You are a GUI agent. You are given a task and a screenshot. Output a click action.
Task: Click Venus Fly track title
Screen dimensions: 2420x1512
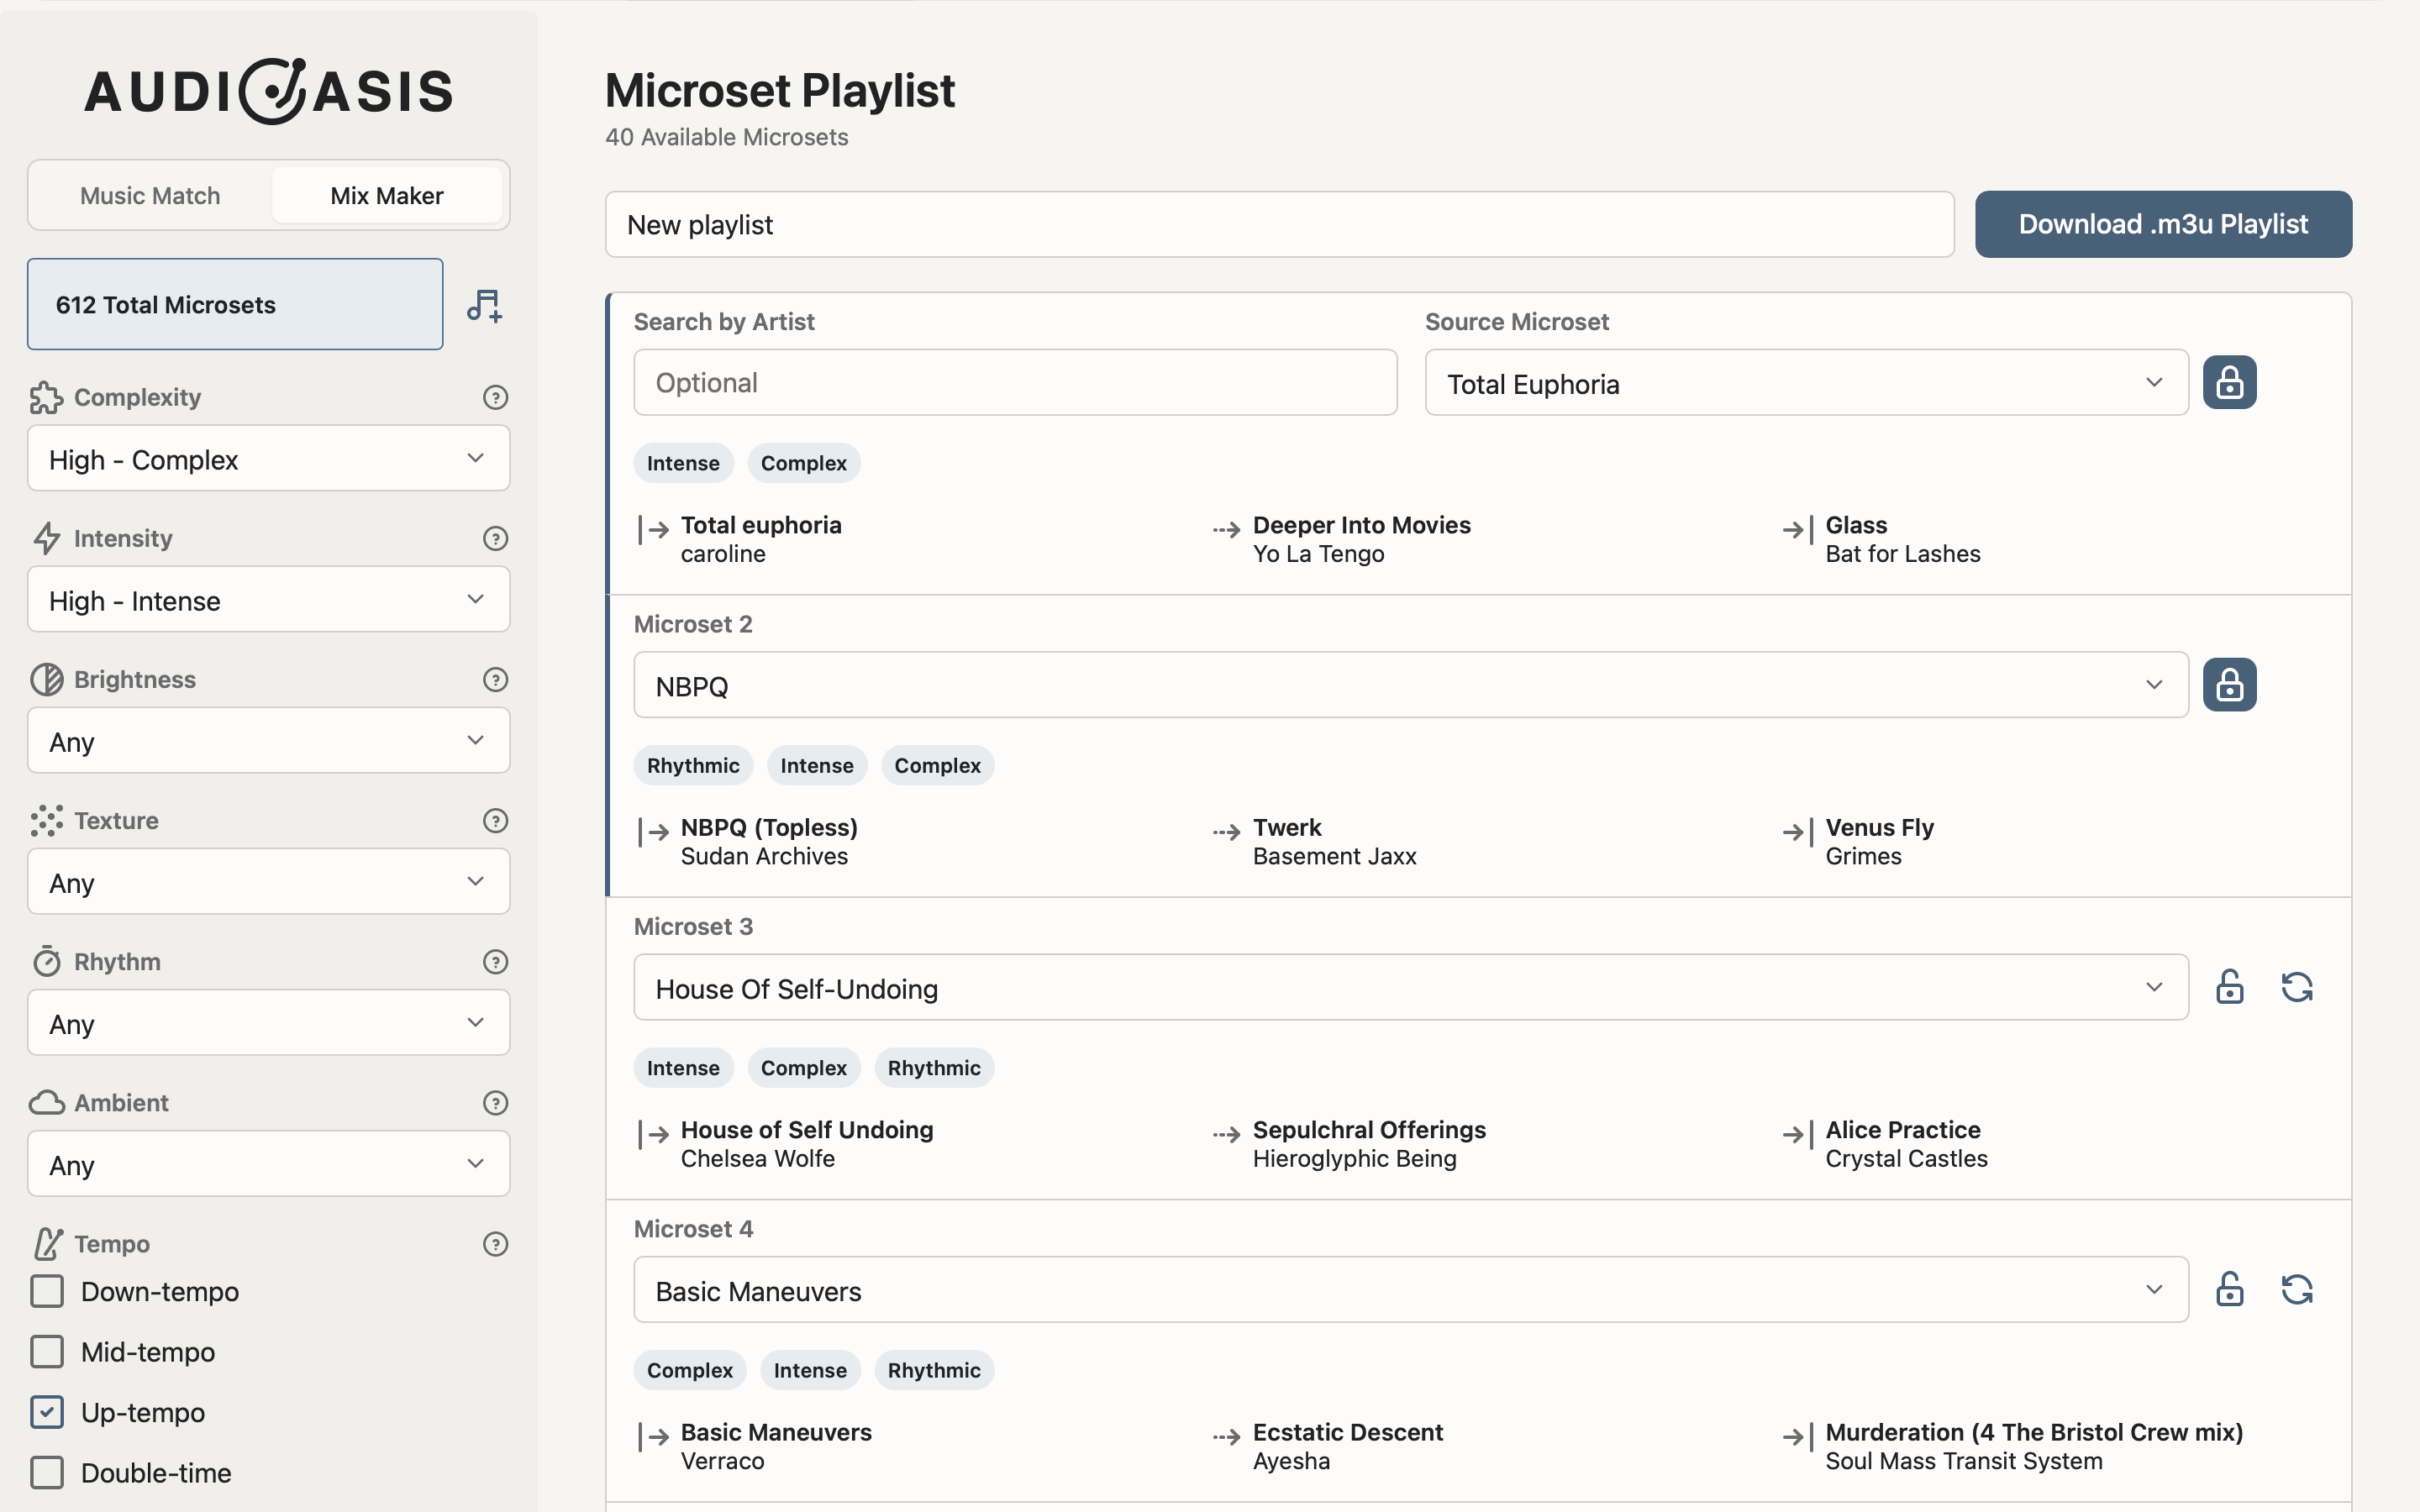(x=1879, y=827)
